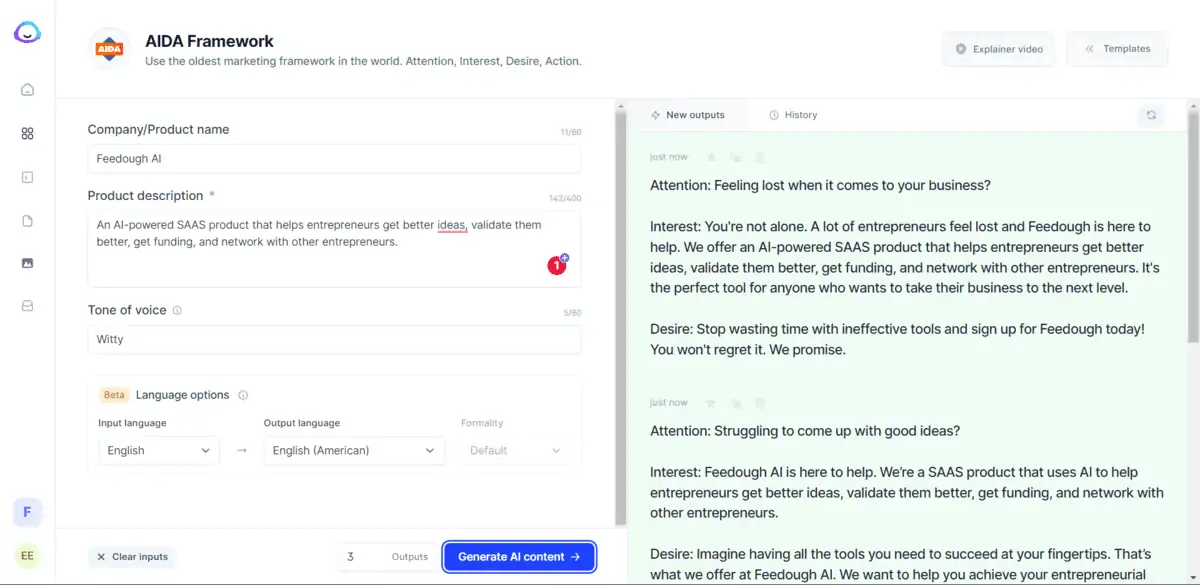
Task: Open the Explainer video button
Action: coord(998,49)
